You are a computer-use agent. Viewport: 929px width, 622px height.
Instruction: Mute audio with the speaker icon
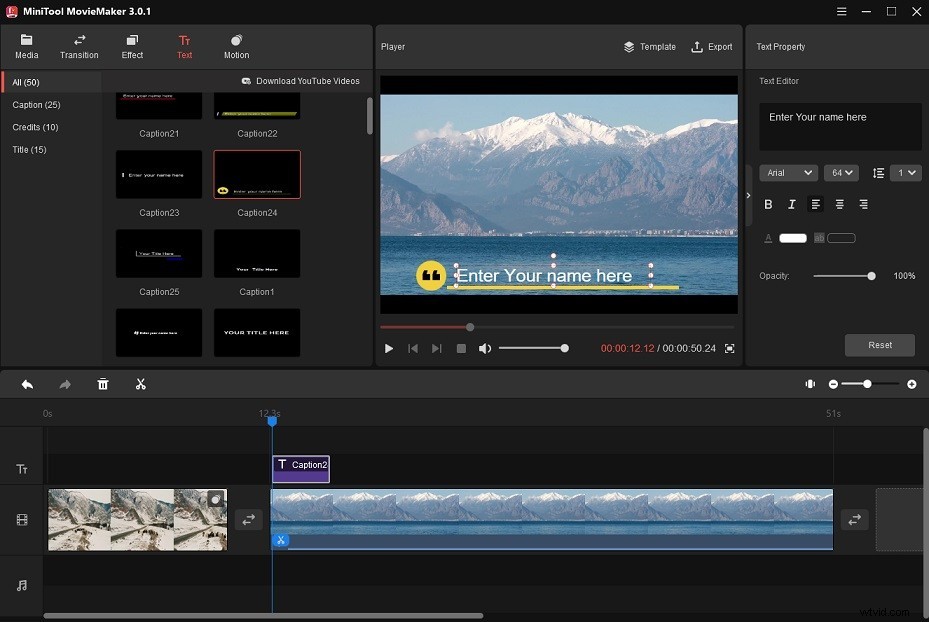(485, 348)
